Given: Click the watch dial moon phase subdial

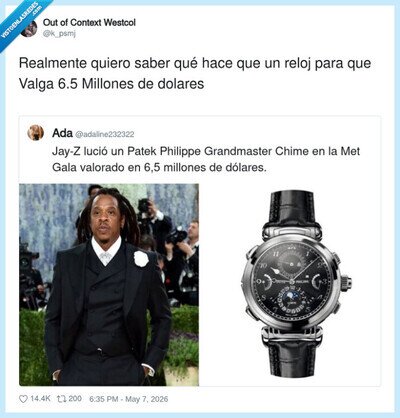Looking at the screenshot, I should pos(288,297).
